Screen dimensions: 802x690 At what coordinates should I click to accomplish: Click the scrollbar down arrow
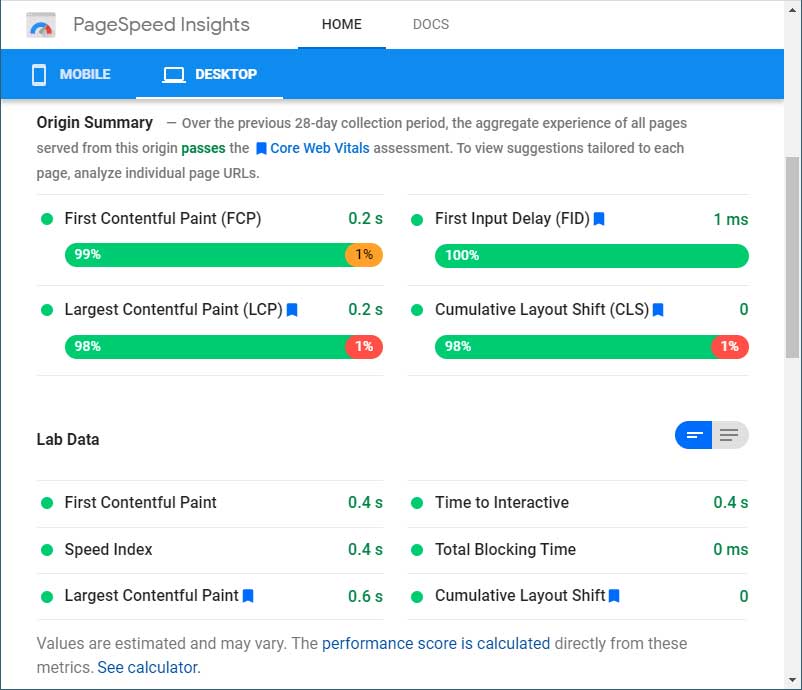coord(793,680)
